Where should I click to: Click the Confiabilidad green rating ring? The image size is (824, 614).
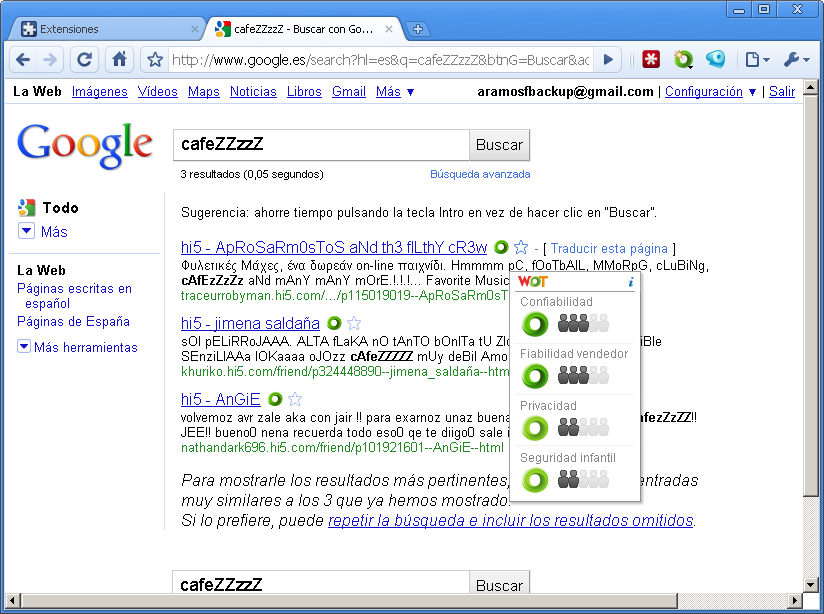535,324
